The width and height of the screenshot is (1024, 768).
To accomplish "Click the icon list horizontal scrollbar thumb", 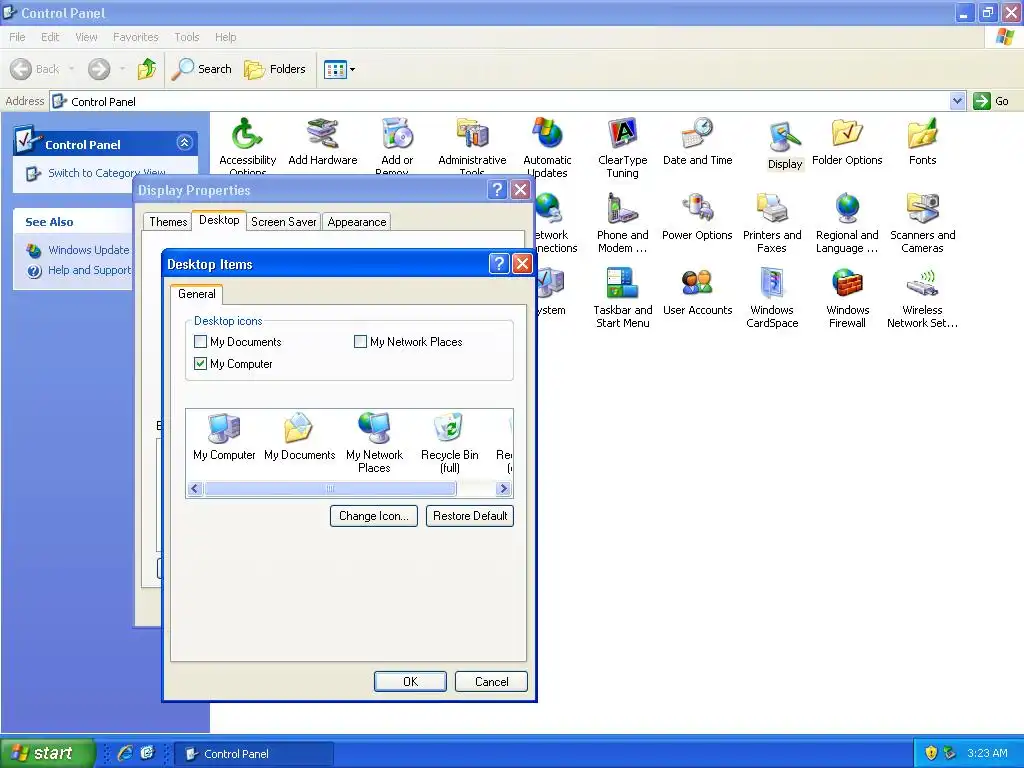I will (330, 488).
